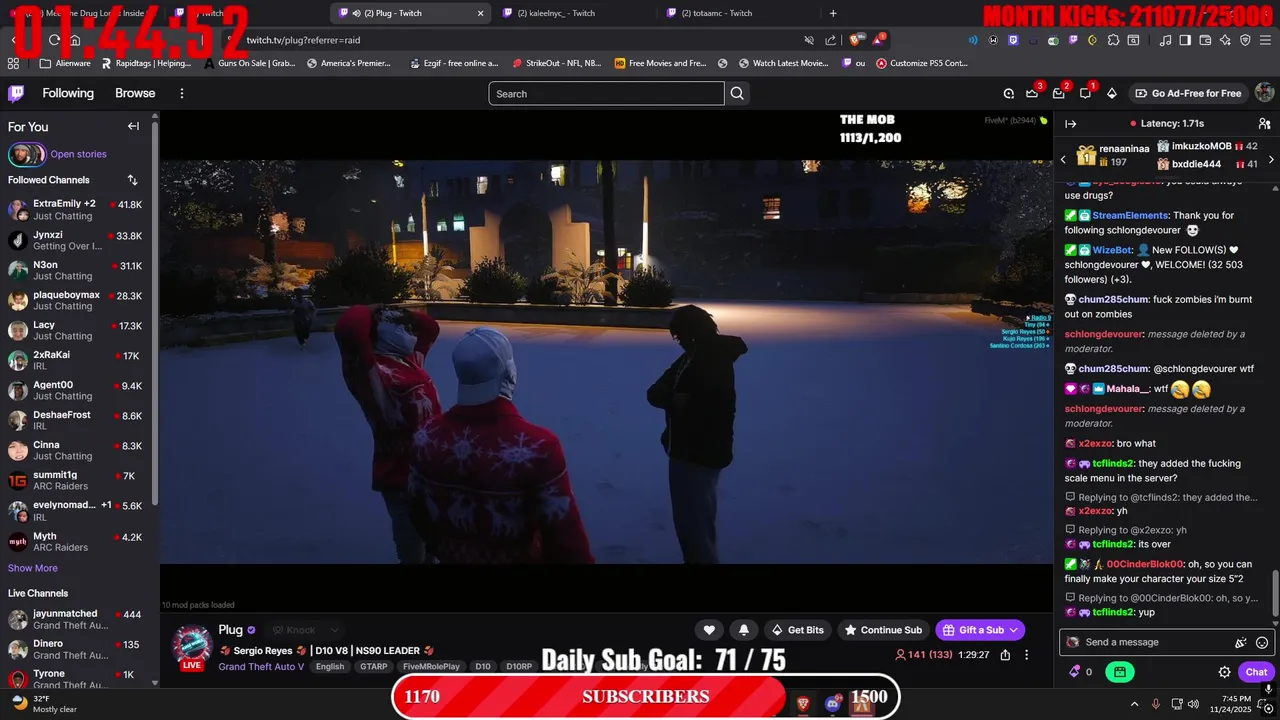1280x720 pixels.
Task: Toggle browser sidebar panel icon
Action: pos(1185,40)
